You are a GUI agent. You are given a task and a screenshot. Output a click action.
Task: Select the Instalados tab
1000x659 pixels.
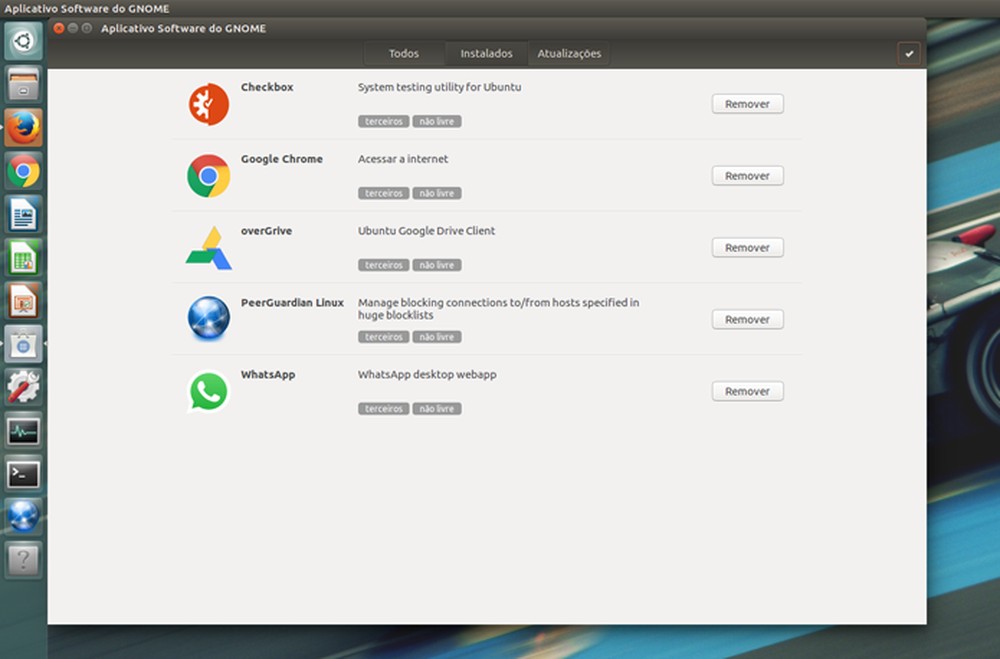pyautogui.click(x=486, y=53)
